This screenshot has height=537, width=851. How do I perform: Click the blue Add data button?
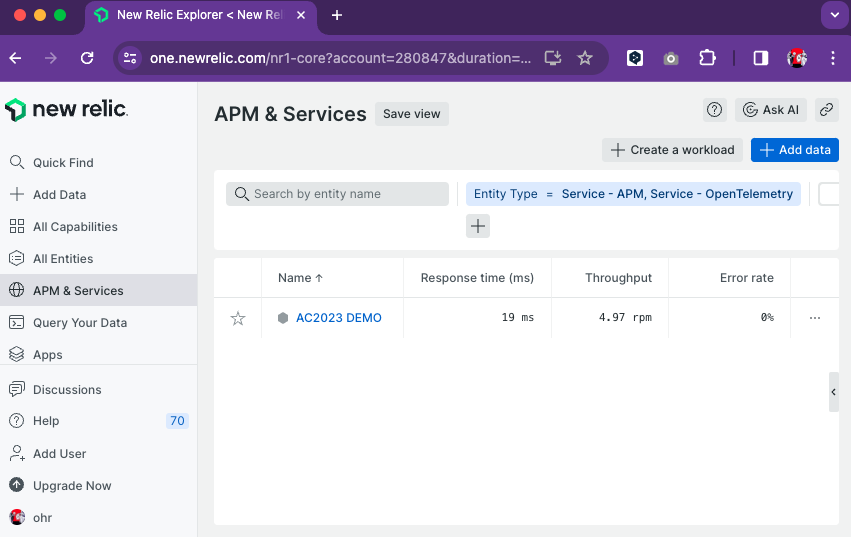pos(795,150)
